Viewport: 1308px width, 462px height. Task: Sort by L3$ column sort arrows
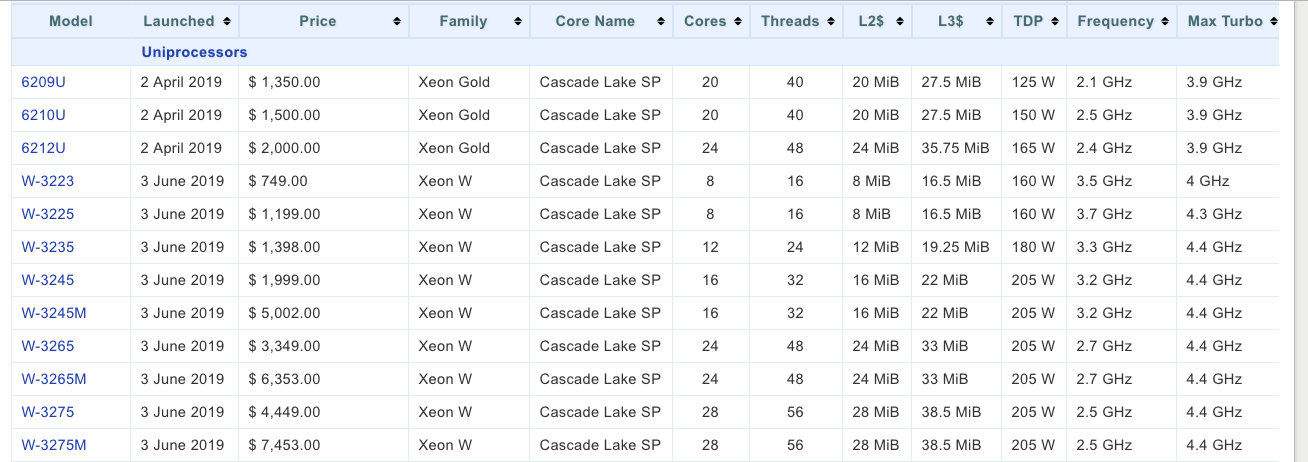tap(989, 21)
